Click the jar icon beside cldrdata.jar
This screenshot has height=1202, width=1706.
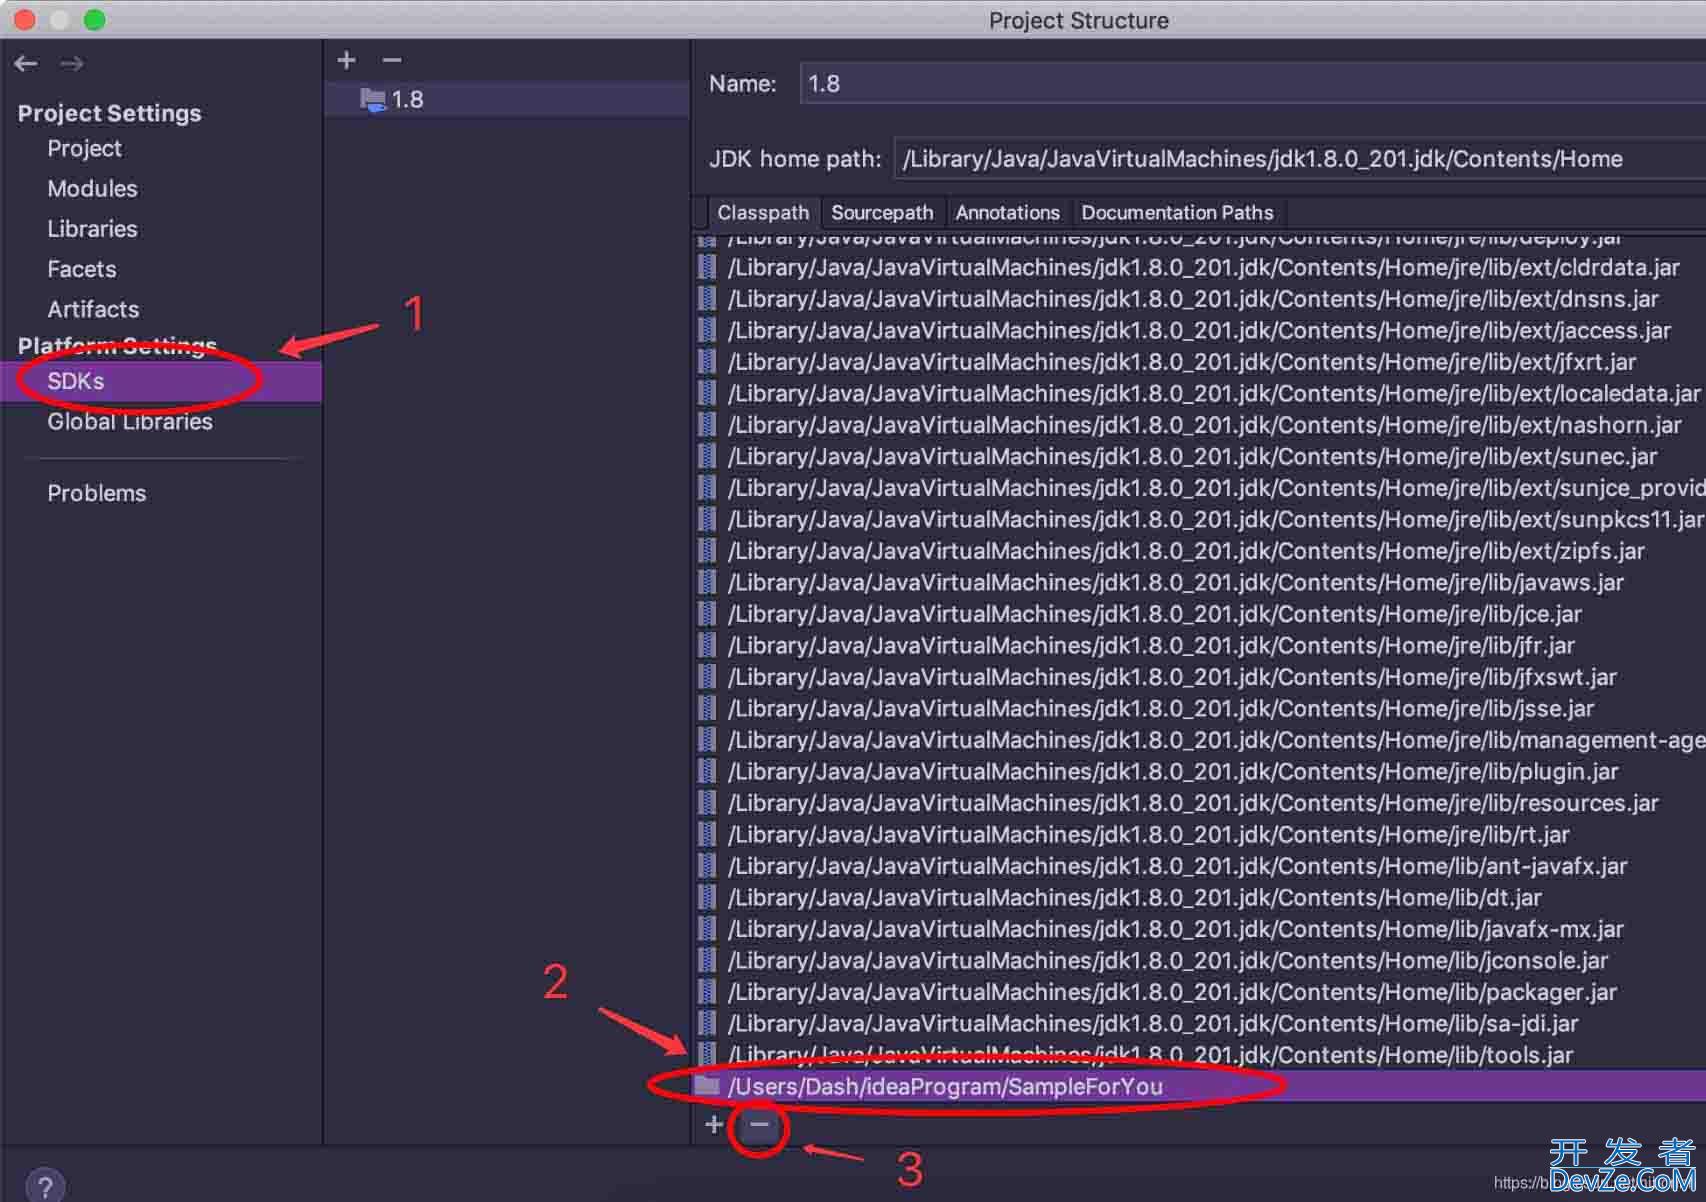point(707,267)
